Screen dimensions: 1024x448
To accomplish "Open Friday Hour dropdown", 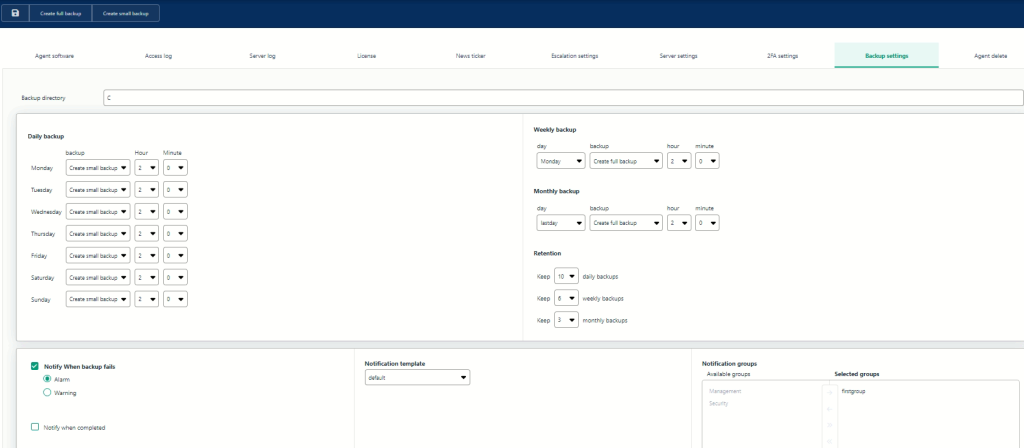I will point(147,255).
